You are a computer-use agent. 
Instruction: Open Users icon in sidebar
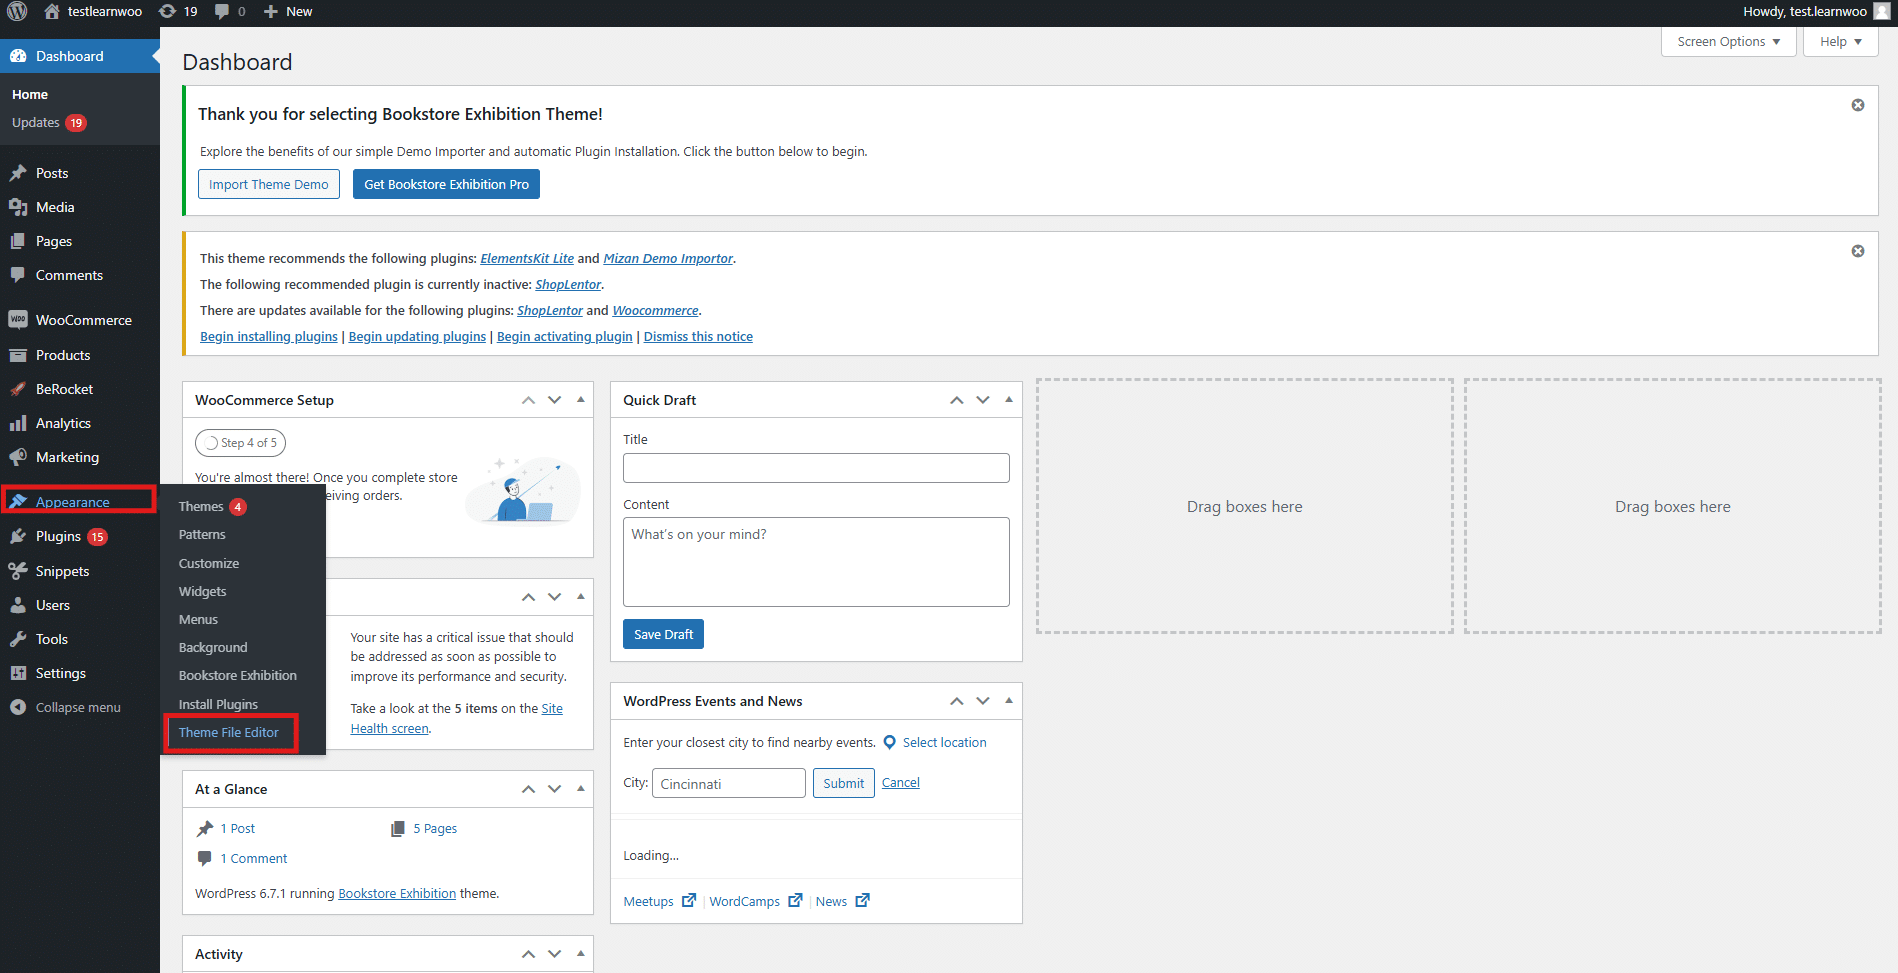pos(18,605)
